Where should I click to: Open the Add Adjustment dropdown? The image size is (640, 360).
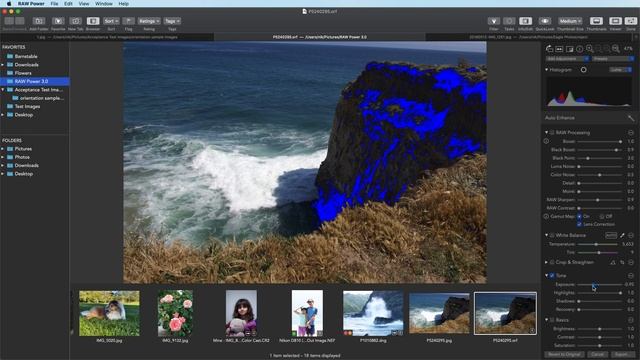pos(567,59)
